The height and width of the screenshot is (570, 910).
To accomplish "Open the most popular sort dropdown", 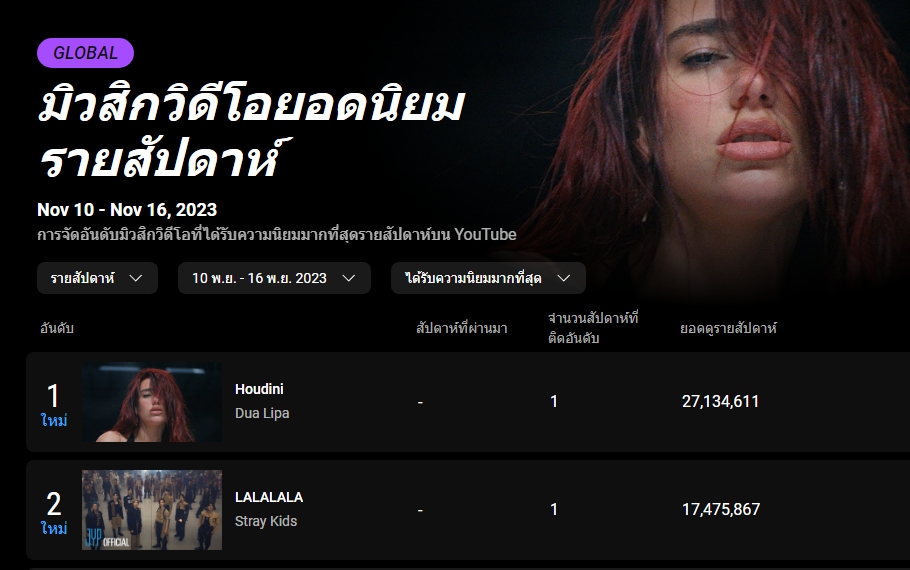I will click(488, 278).
